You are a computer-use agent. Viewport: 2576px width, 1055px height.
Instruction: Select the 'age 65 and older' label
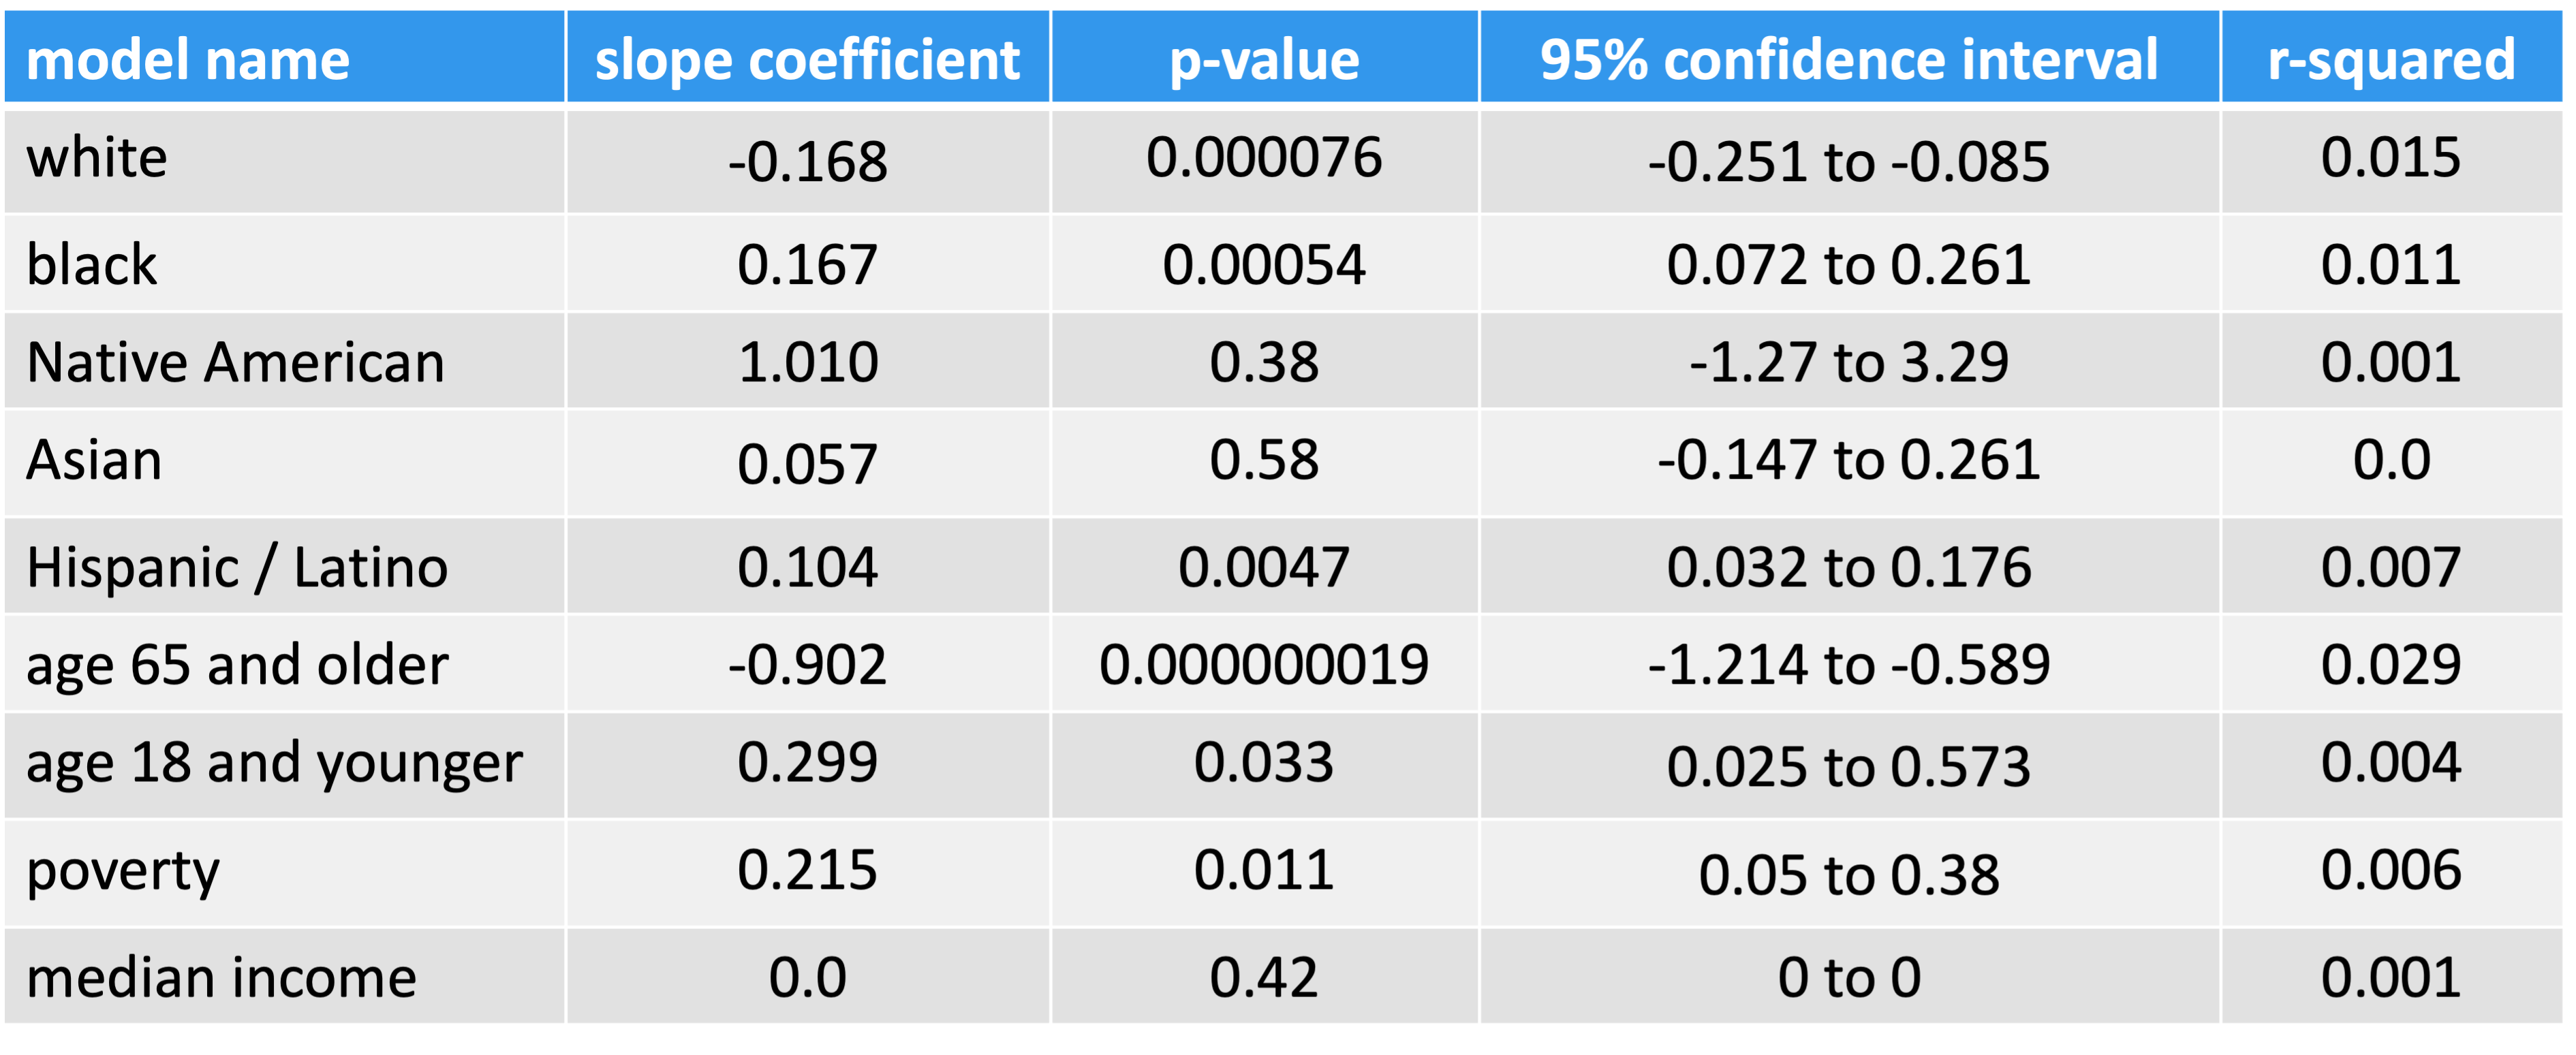click(x=237, y=665)
